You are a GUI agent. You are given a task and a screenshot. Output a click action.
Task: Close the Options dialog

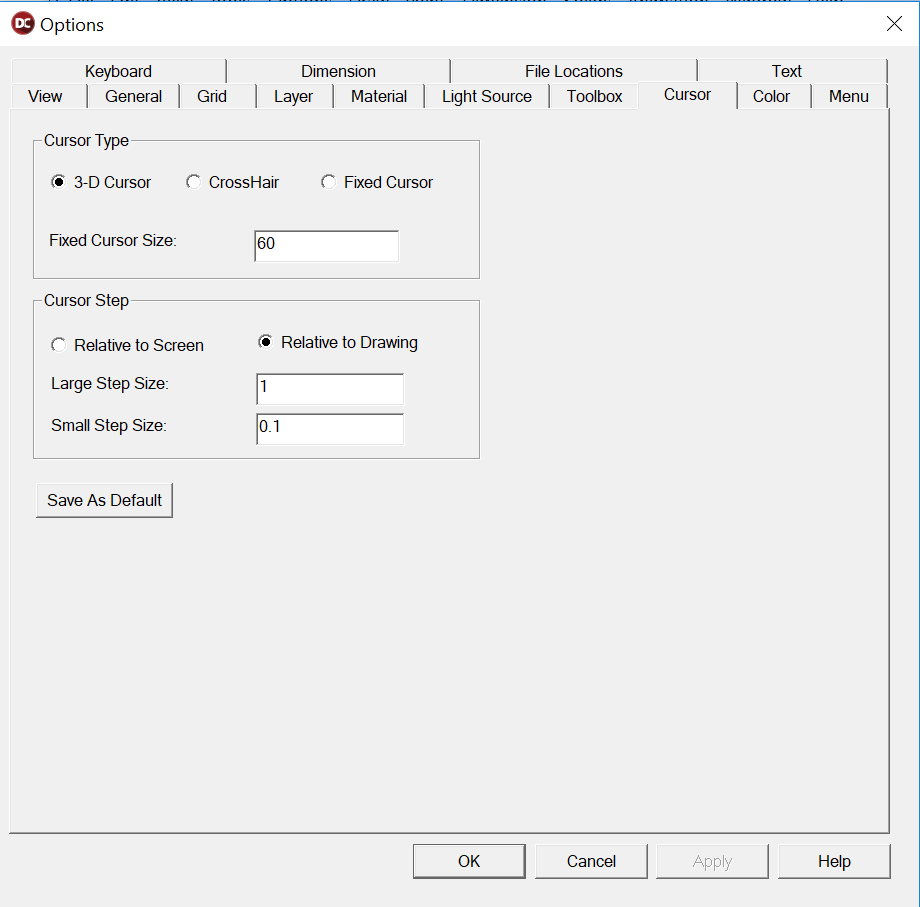tap(894, 23)
